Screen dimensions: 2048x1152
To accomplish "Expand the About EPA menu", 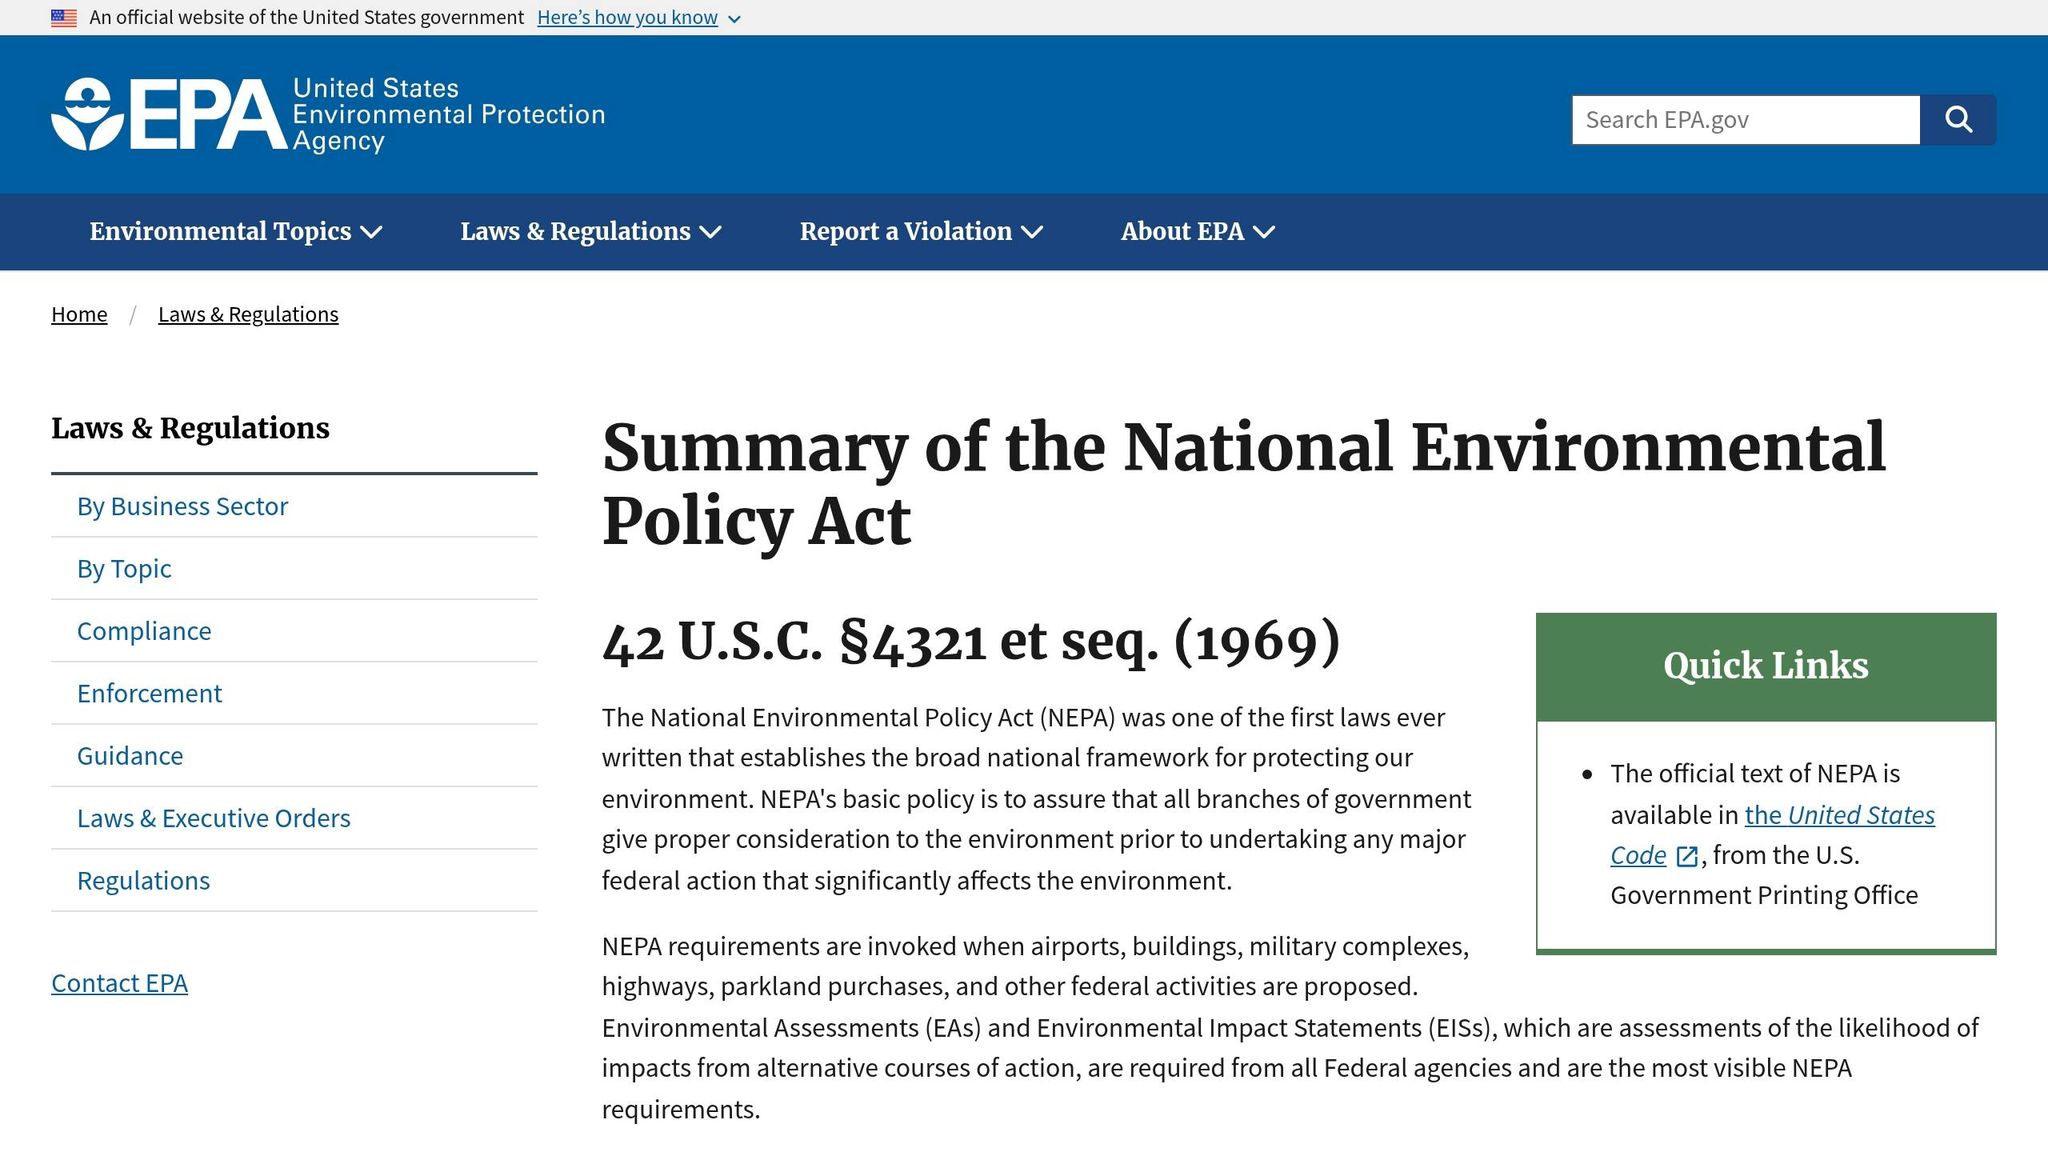I will [x=1198, y=232].
